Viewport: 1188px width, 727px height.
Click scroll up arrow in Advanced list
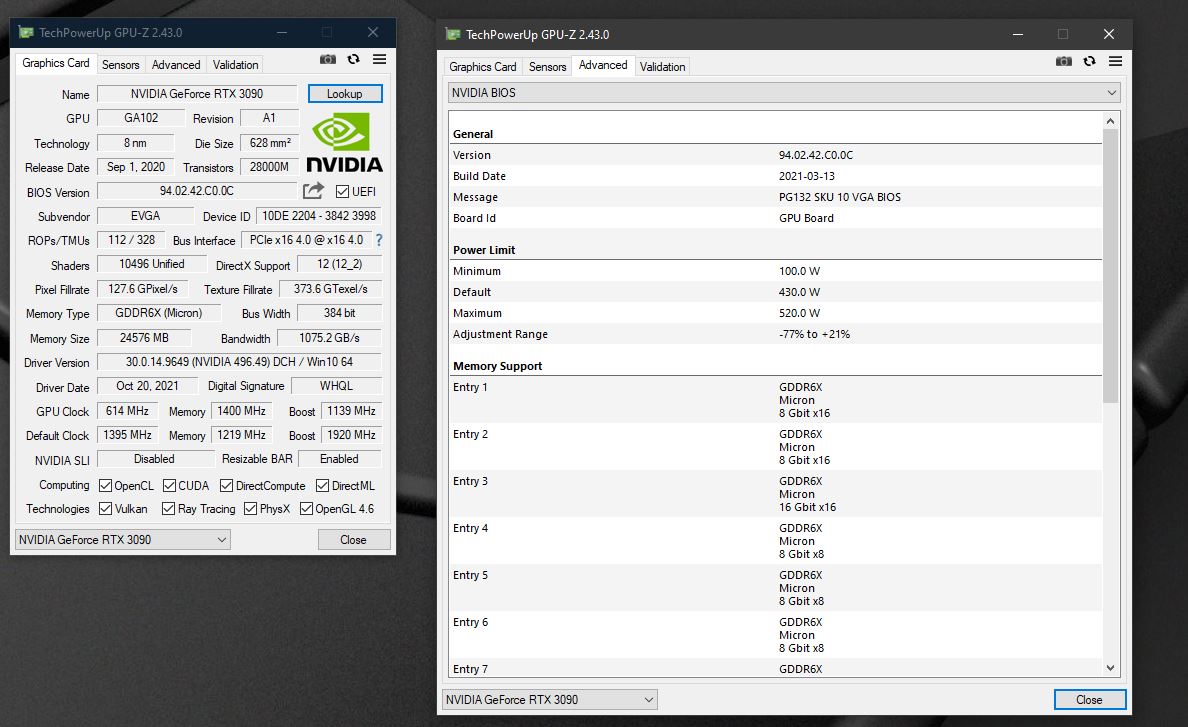(1110, 121)
